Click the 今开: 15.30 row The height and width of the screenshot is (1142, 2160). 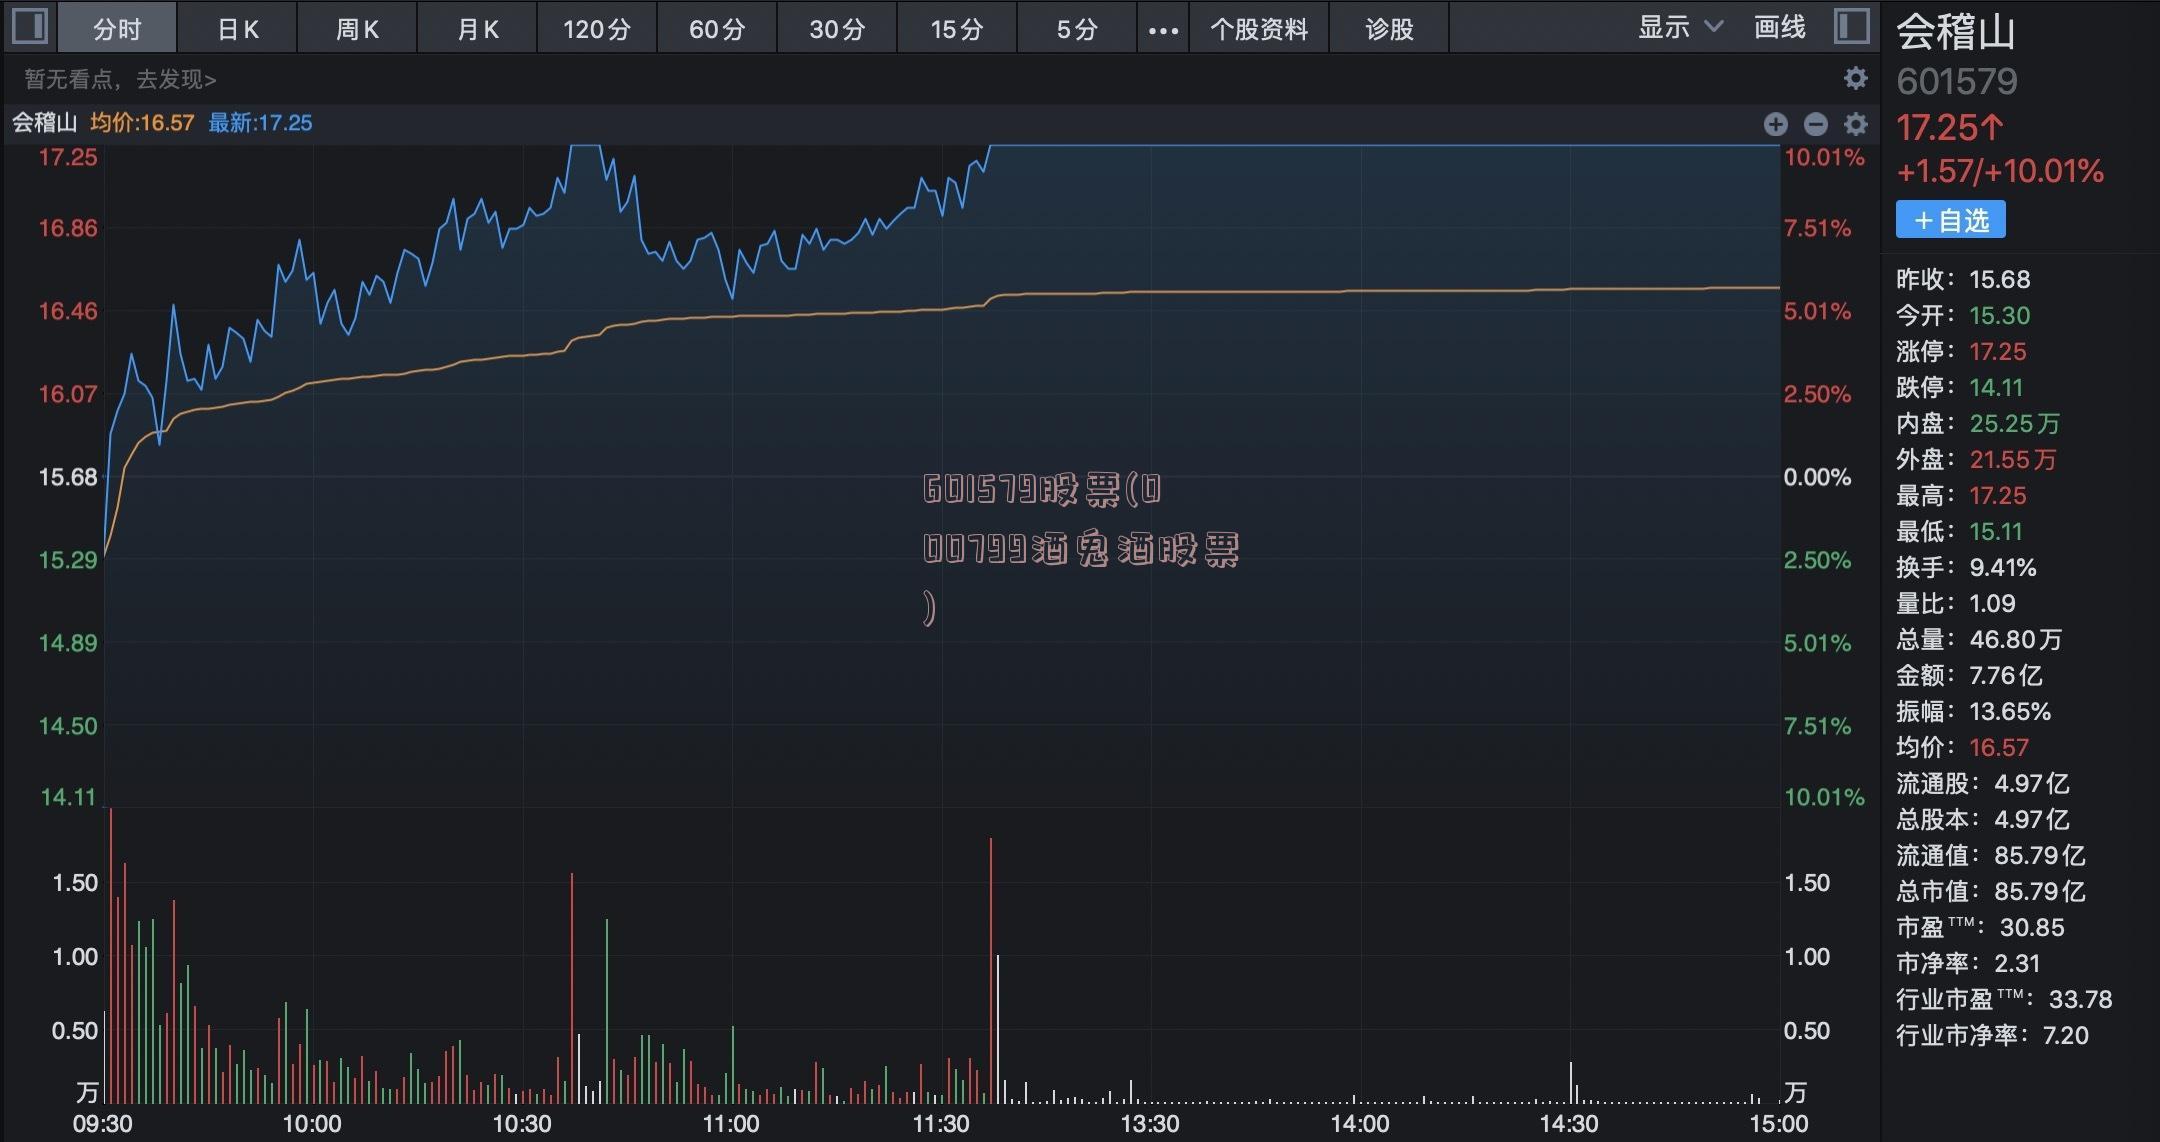(1963, 315)
